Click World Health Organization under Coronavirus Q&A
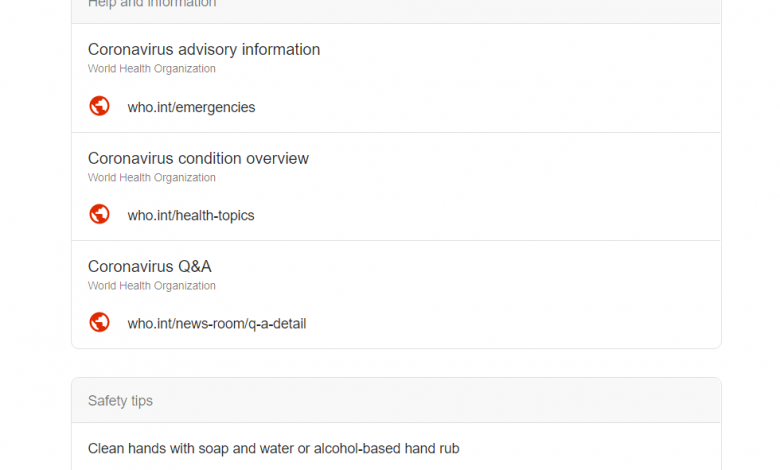This screenshot has width=780, height=470. (152, 286)
